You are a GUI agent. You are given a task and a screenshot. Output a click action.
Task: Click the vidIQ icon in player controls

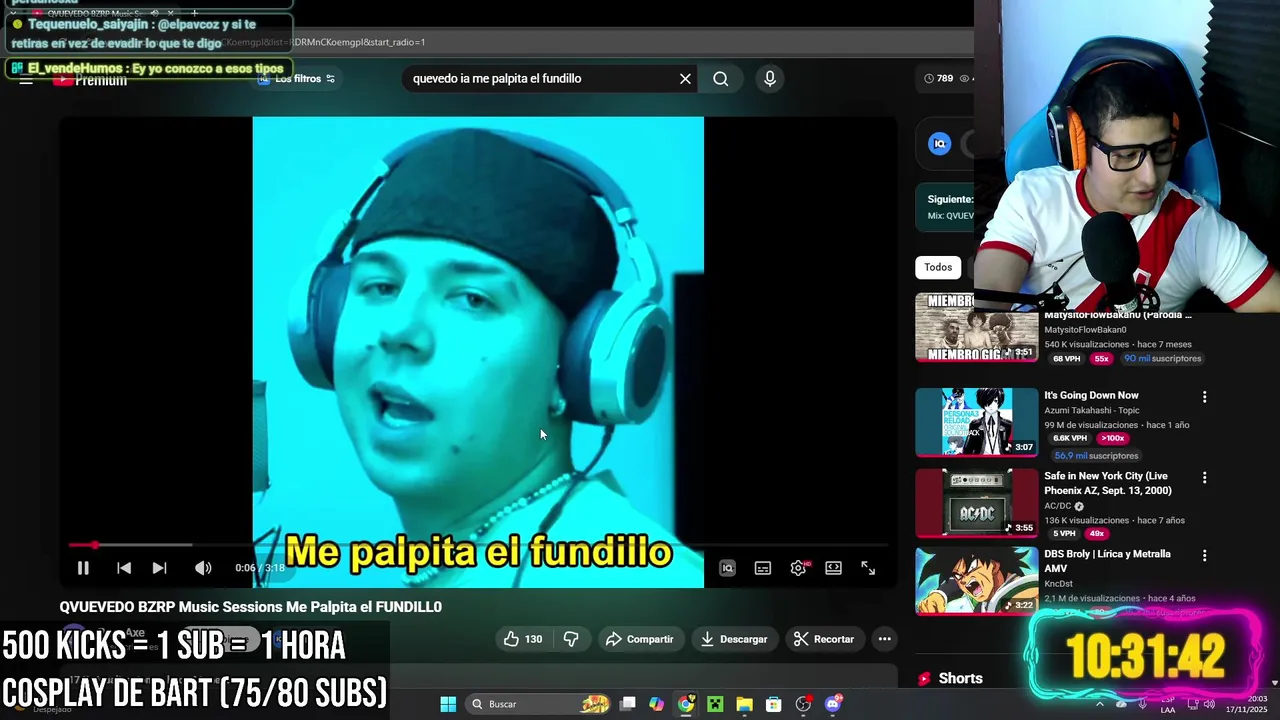tap(728, 568)
